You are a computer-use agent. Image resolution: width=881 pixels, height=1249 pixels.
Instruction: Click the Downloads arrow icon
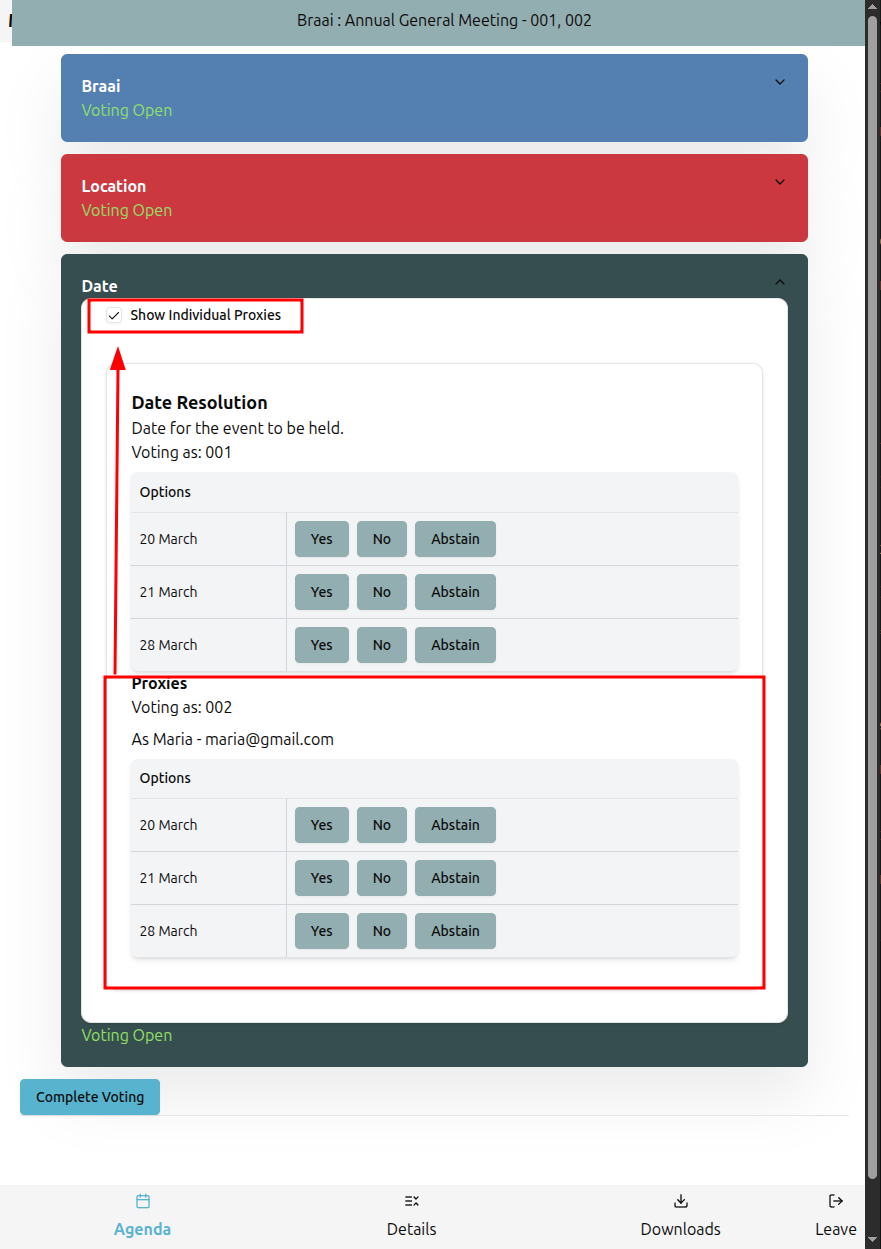(x=680, y=1200)
